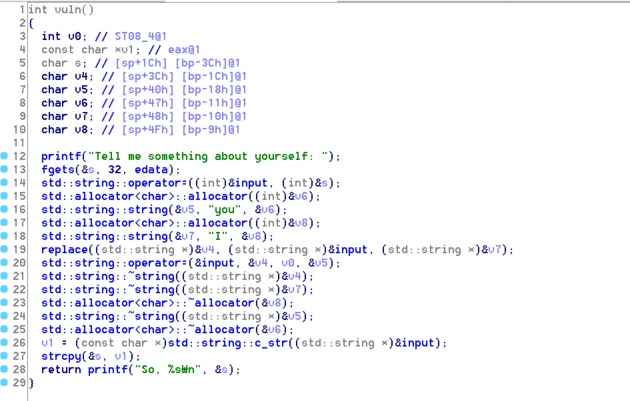Toggle breakpoint dot at c_str line 26
Screen dimensions: 630x401
pyautogui.click(x=4, y=342)
